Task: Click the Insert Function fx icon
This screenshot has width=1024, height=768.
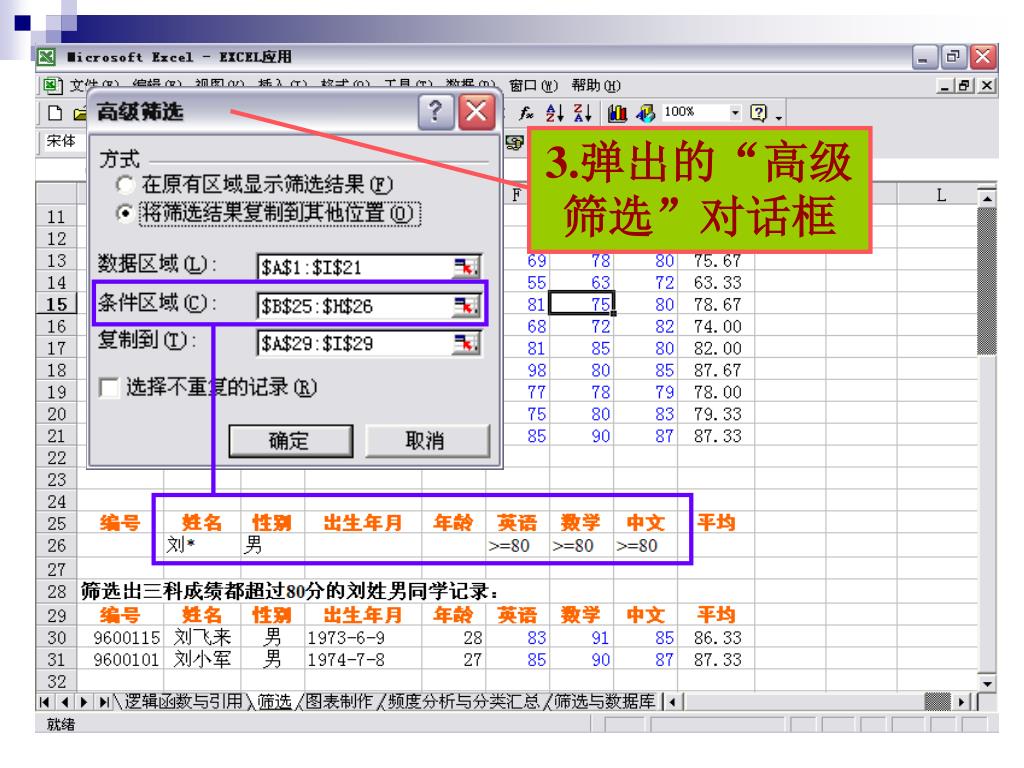Action: tap(526, 113)
